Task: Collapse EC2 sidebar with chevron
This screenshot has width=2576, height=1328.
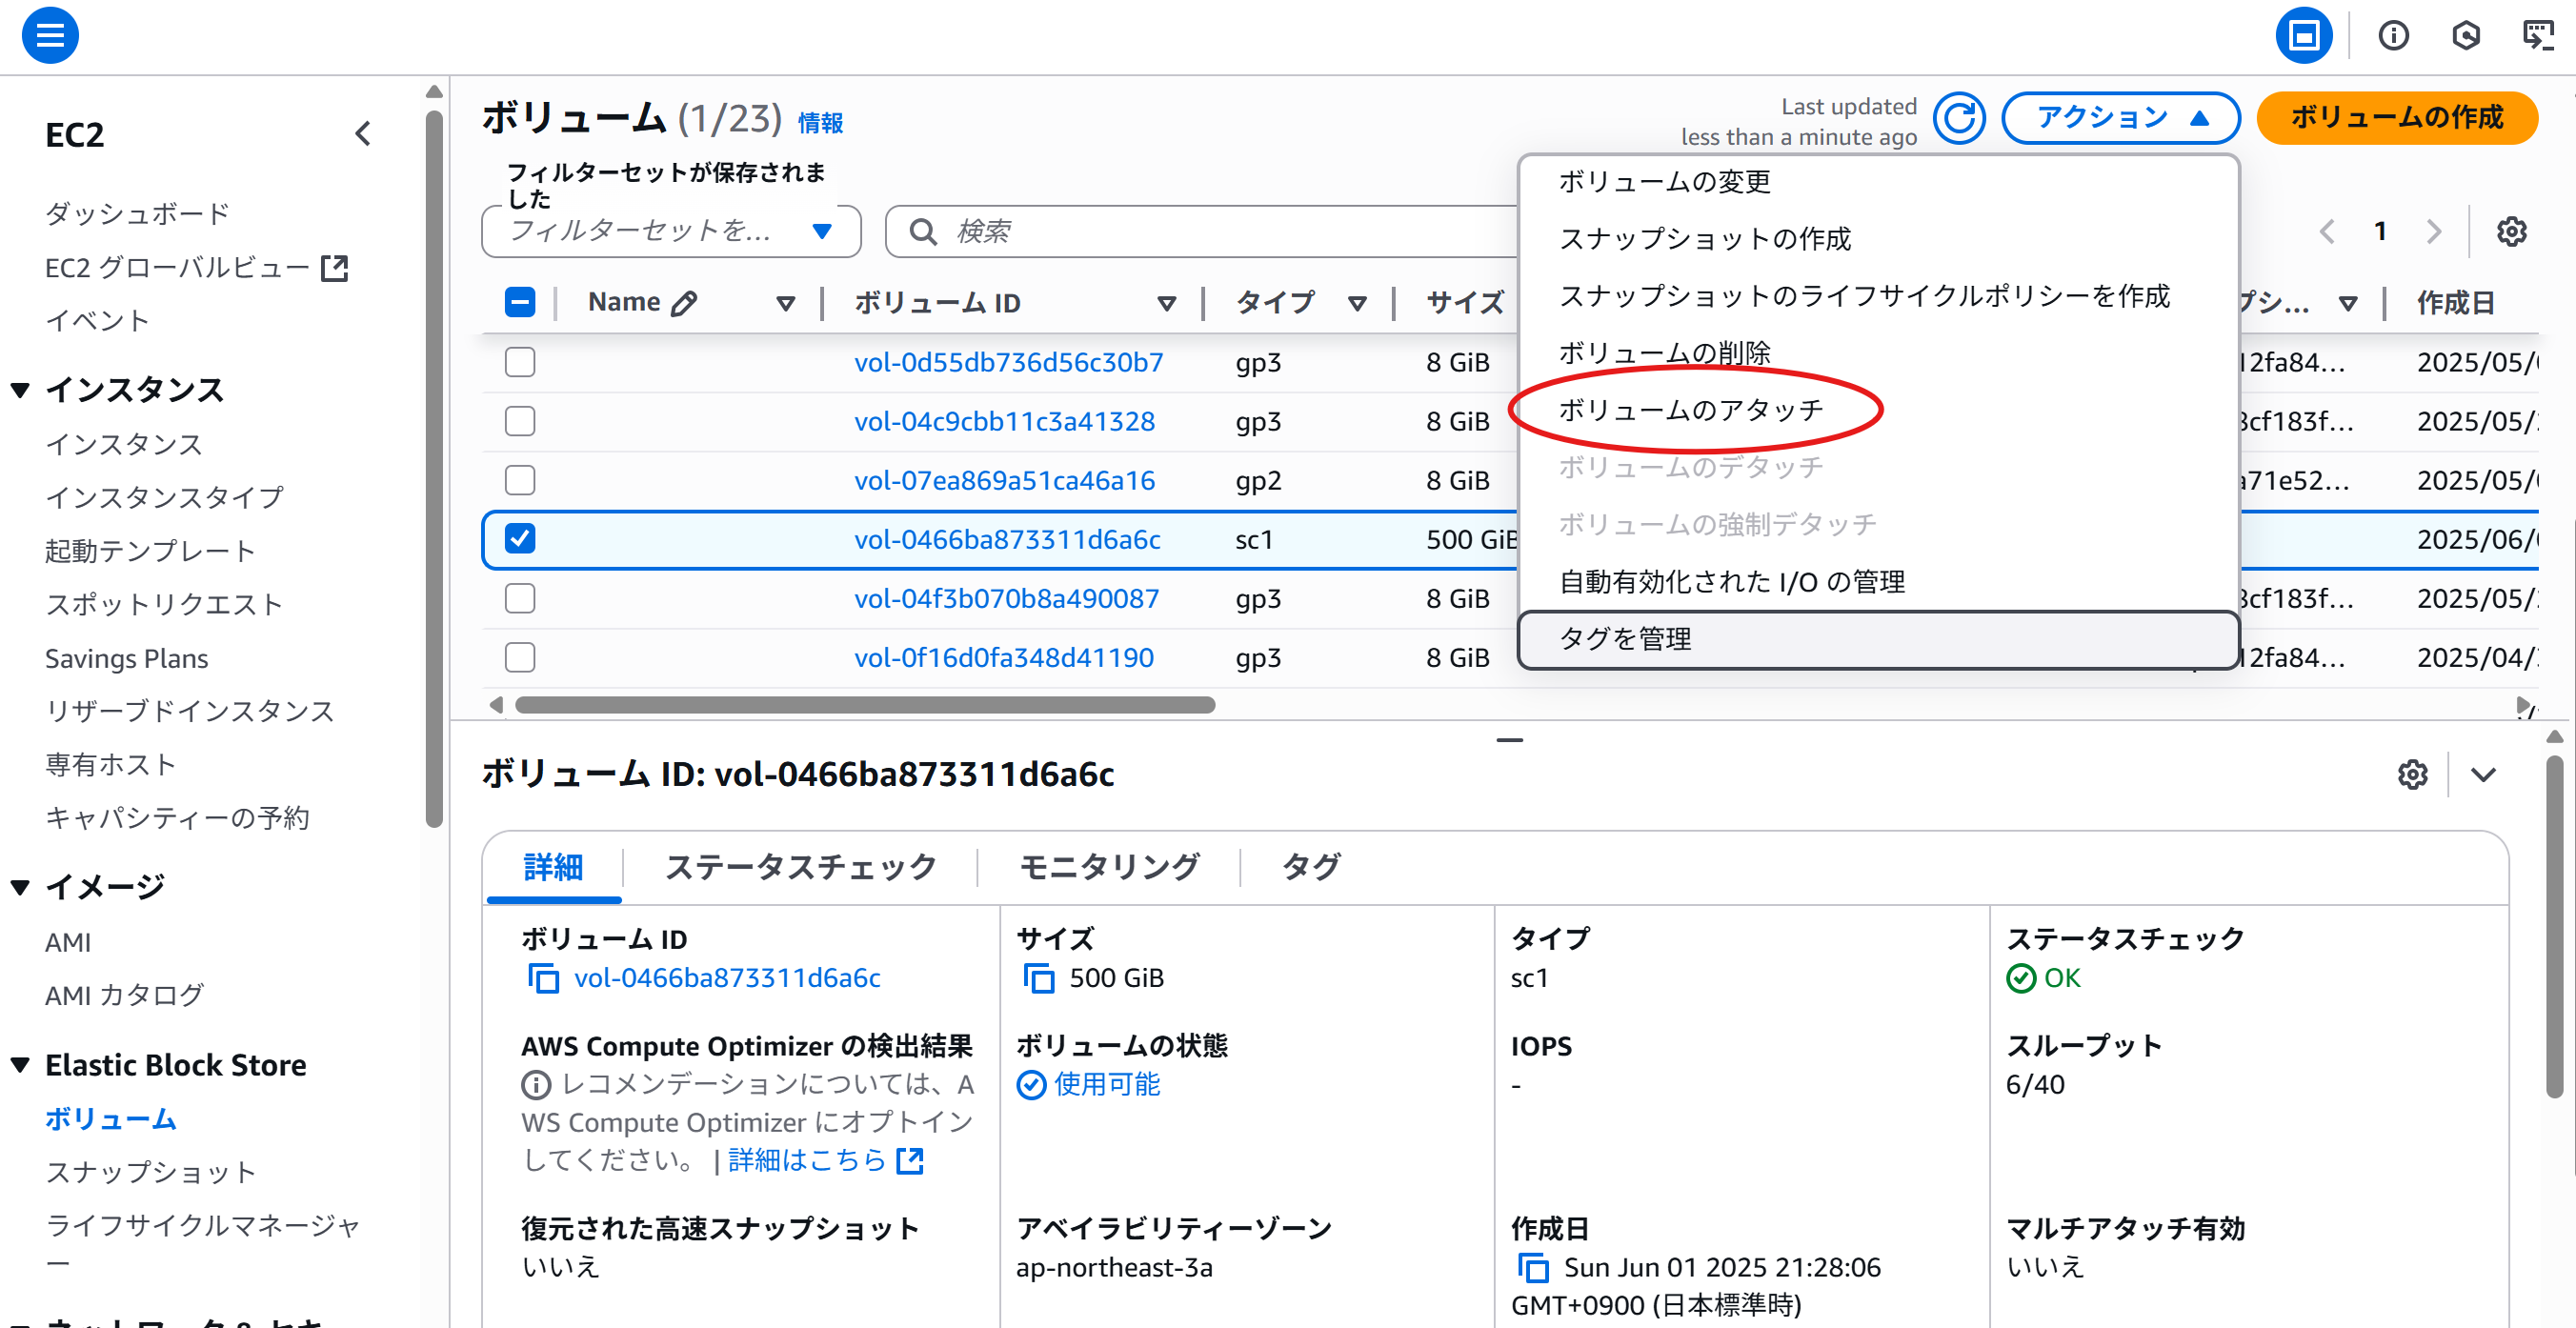Action: point(363,134)
